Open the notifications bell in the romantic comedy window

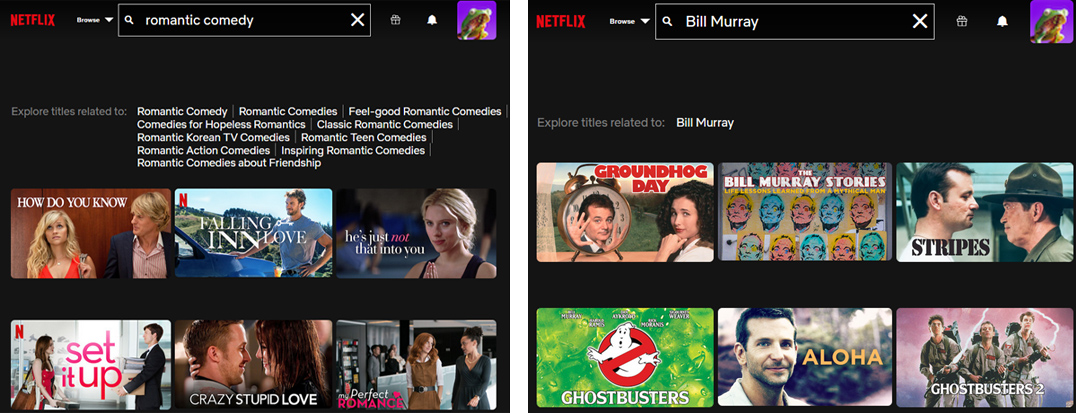coord(432,20)
